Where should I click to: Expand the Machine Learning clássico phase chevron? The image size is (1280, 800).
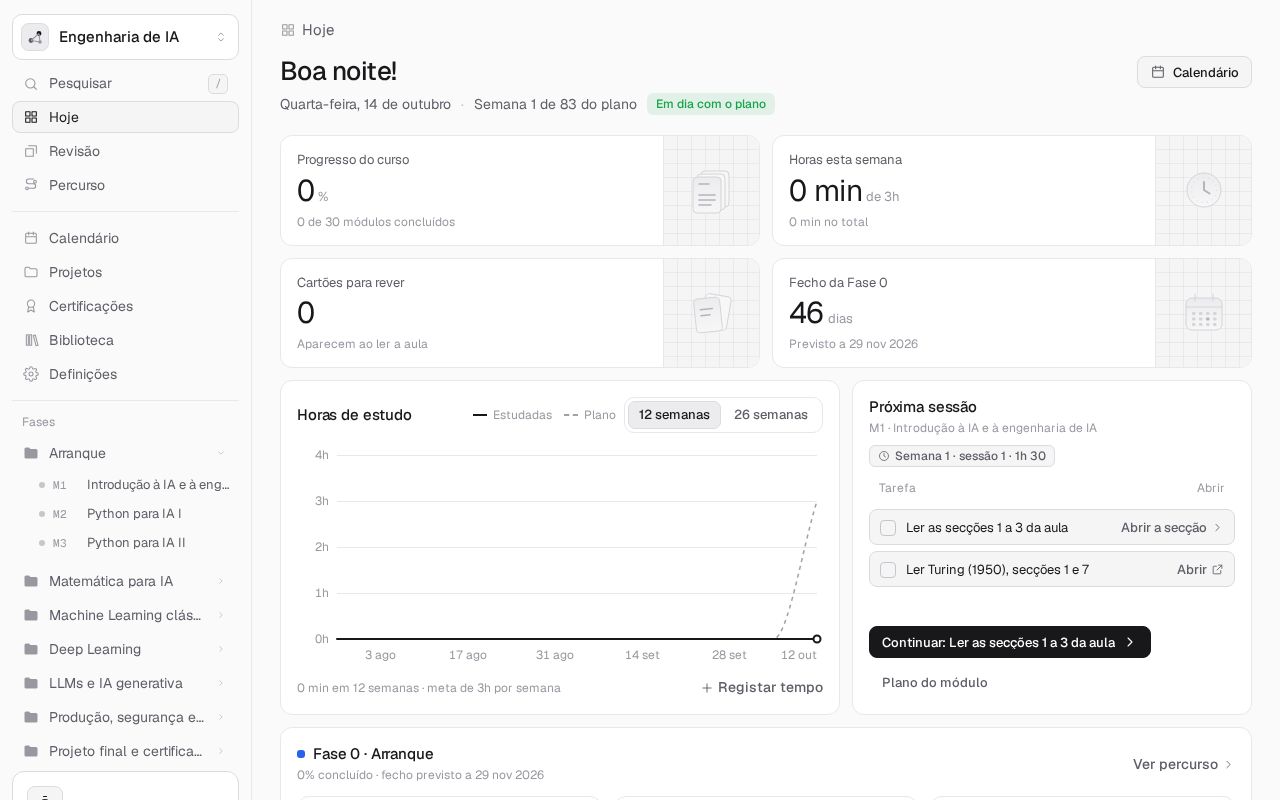[x=221, y=615]
